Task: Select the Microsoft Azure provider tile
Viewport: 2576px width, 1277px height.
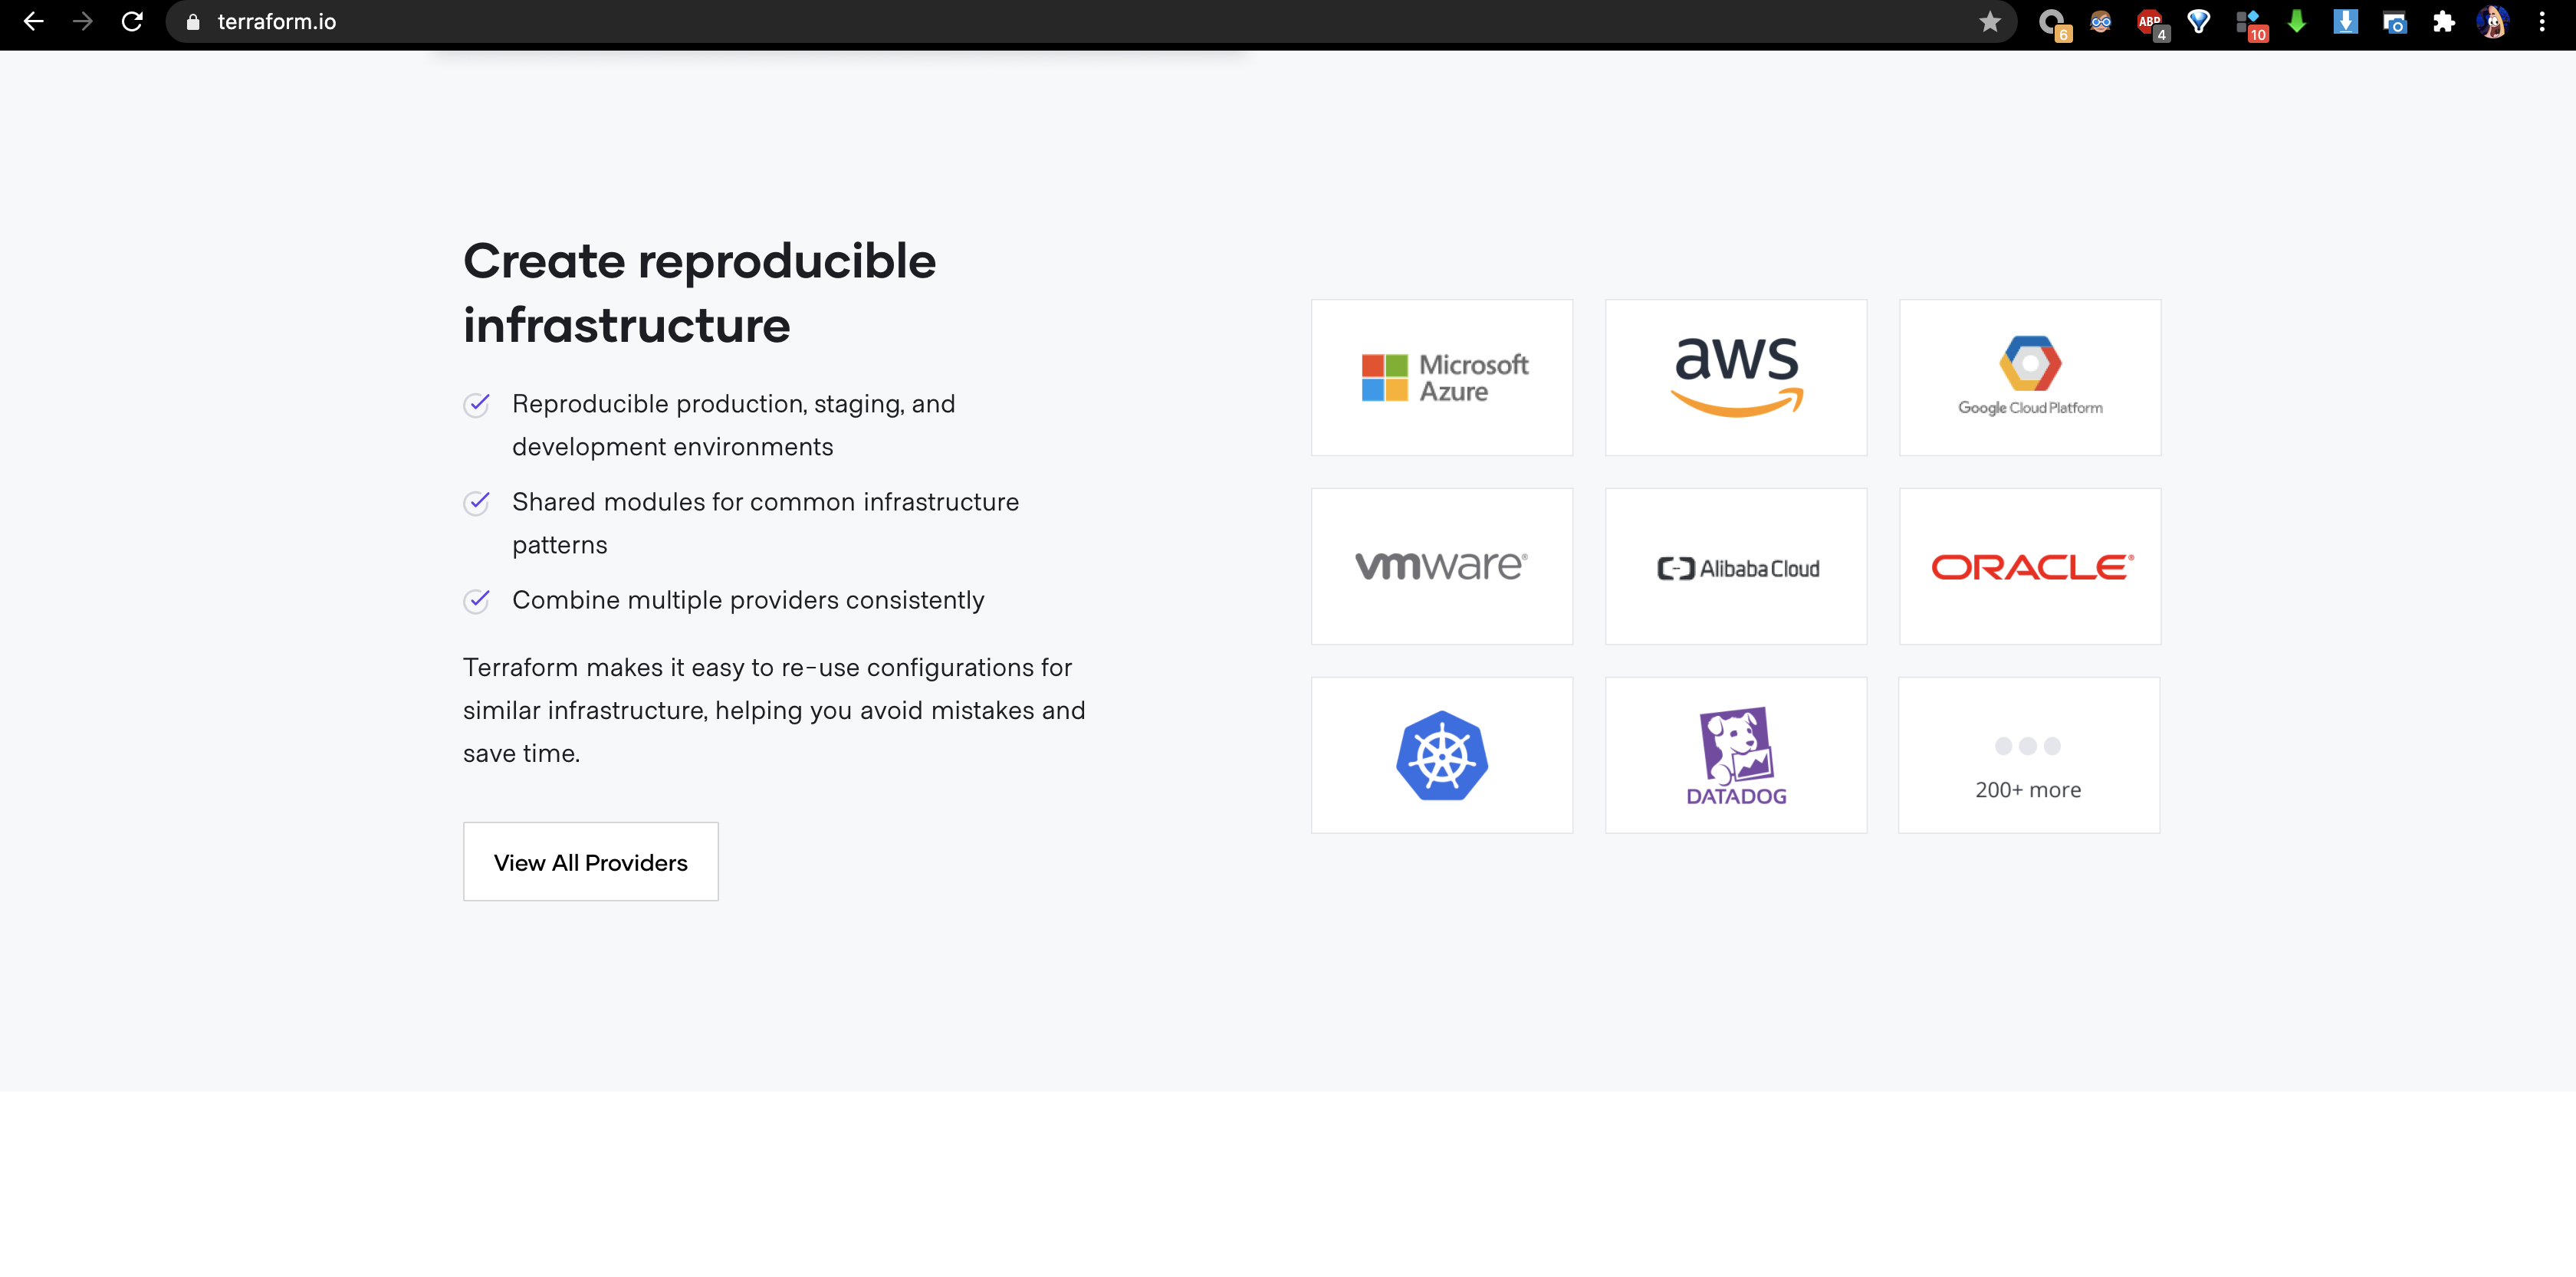Action: (x=1441, y=378)
